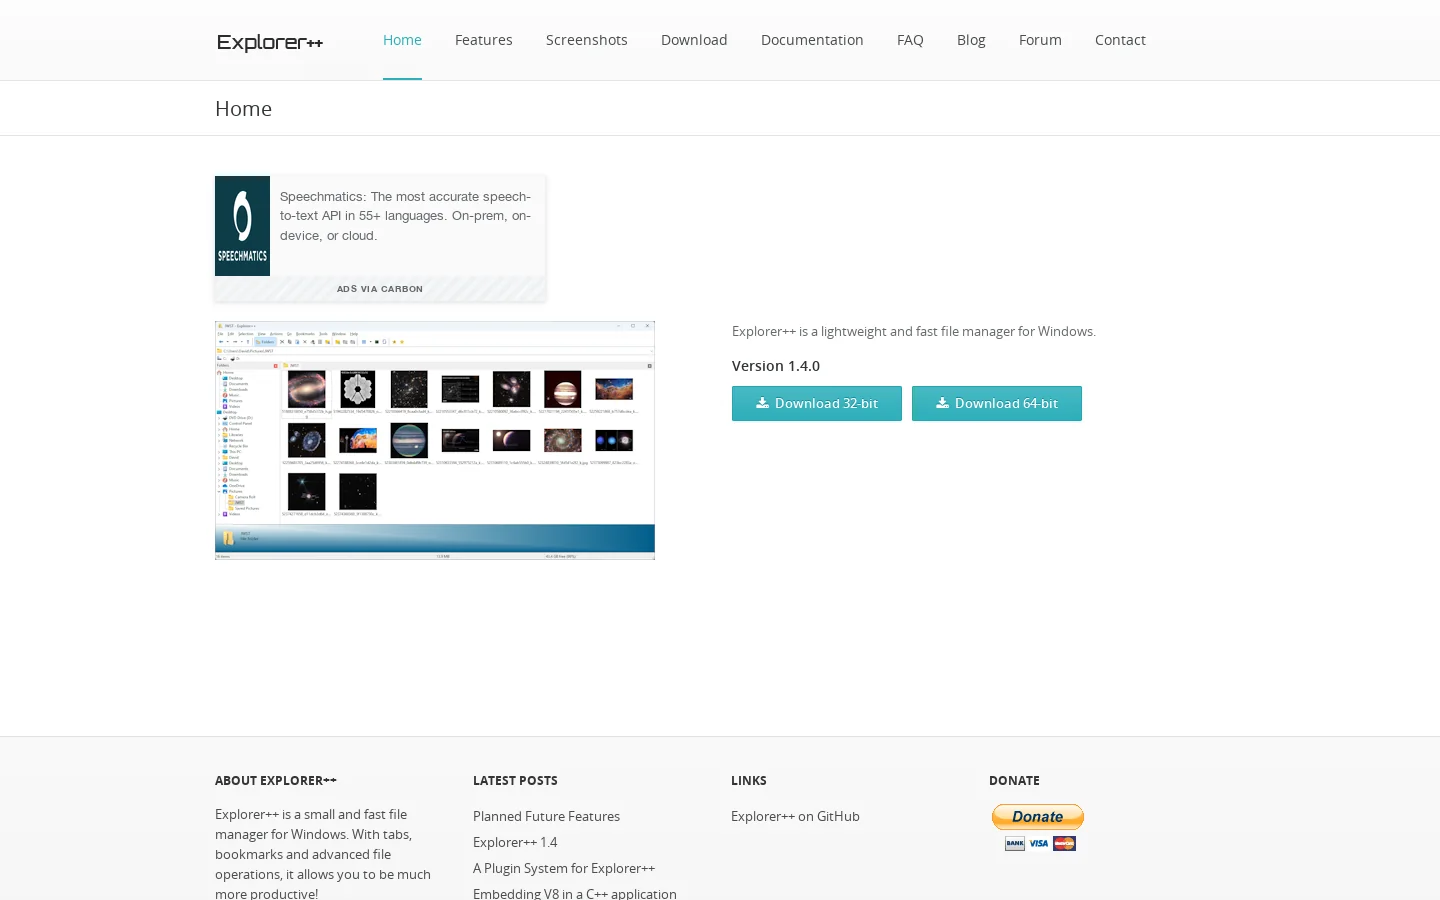Image resolution: width=1440 pixels, height=900 pixels.
Task: Read A Plugin System for Explorer++
Action: (x=564, y=868)
